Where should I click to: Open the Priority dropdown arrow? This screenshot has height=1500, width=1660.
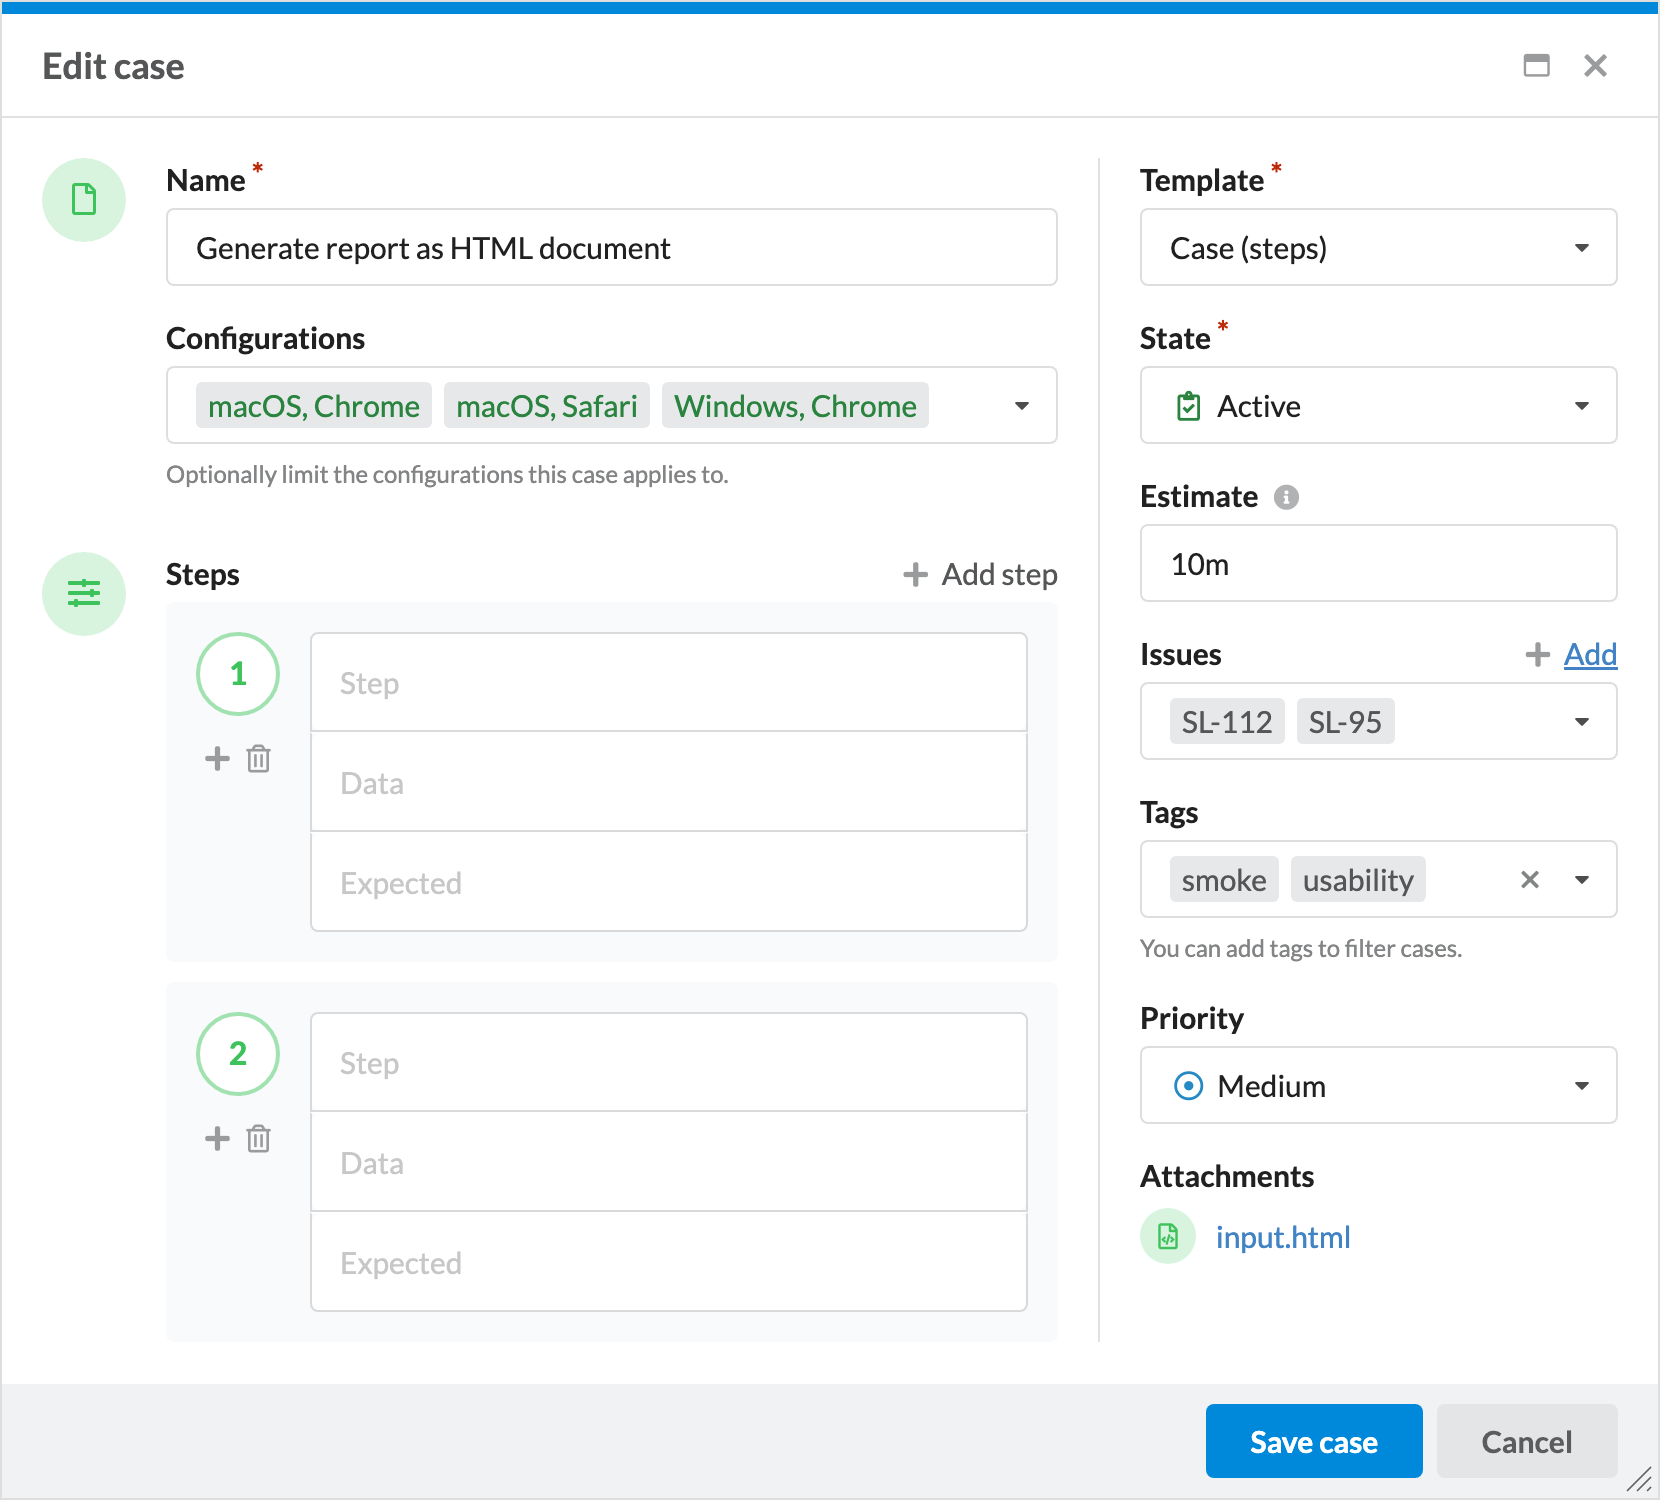(x=1582, y=1086)
